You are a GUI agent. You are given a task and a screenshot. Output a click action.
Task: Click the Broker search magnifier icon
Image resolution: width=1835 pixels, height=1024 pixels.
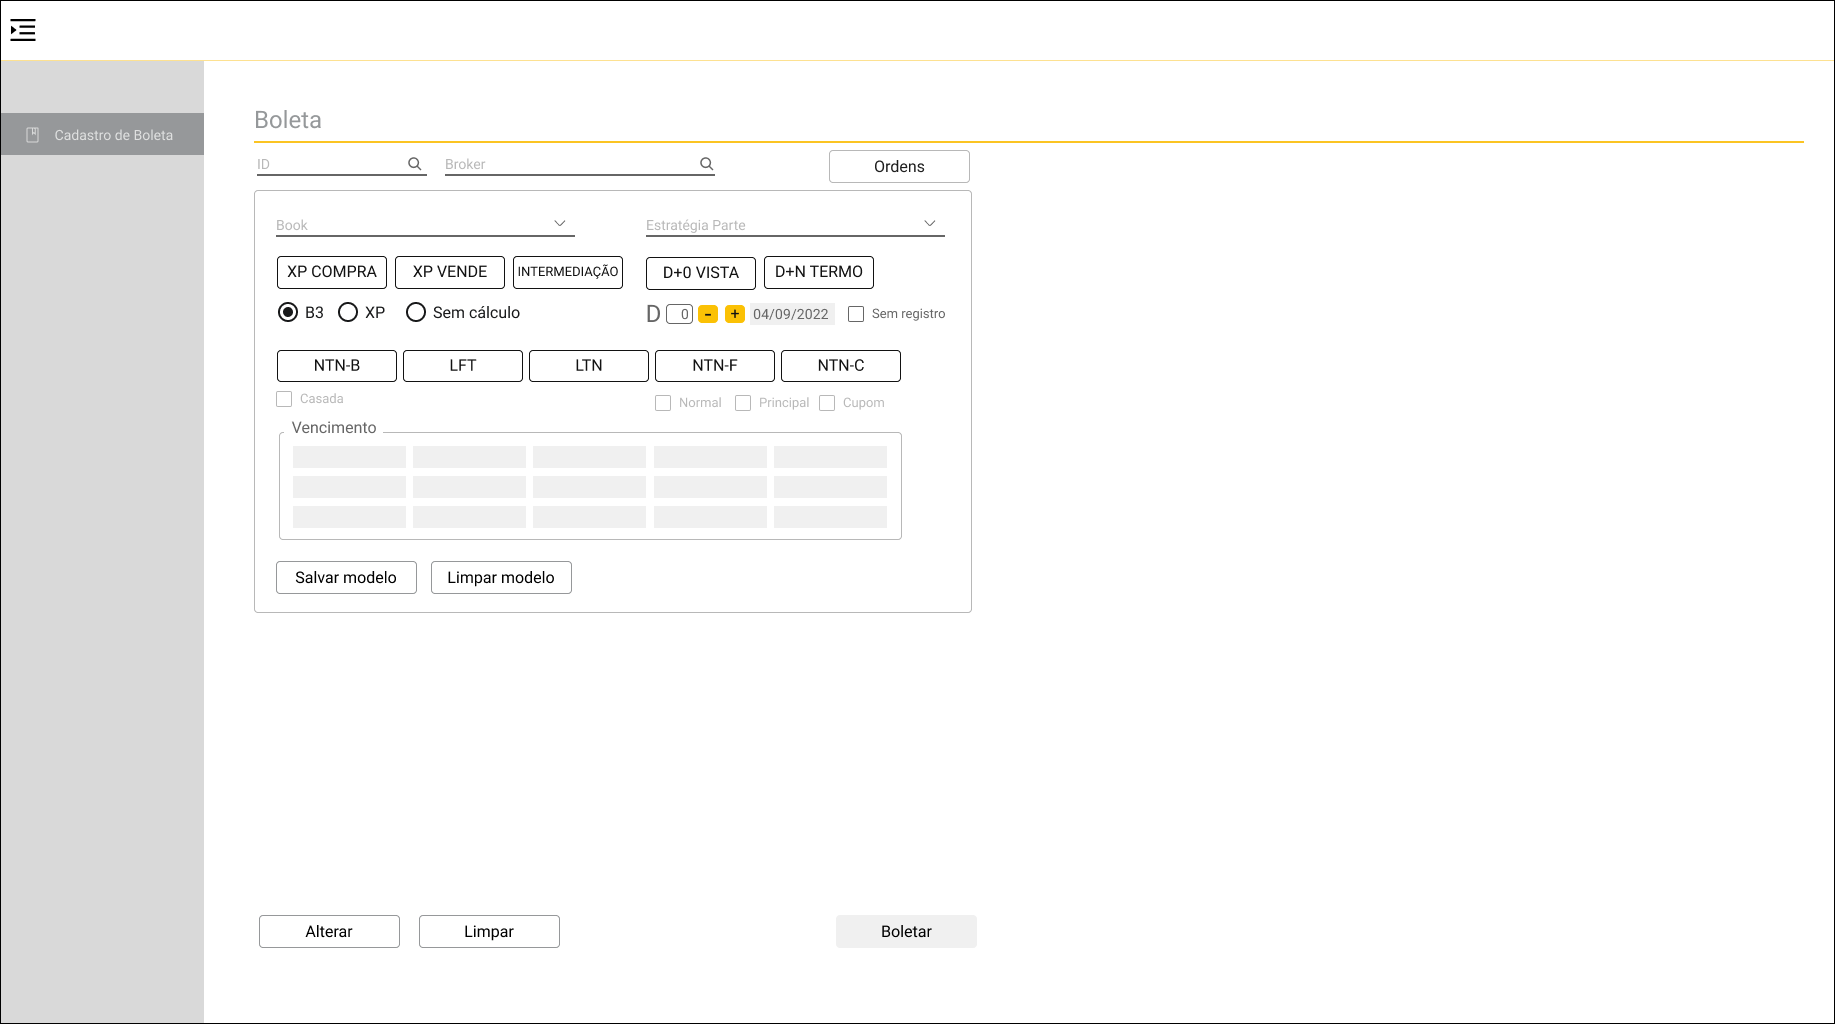click(706, 164)
